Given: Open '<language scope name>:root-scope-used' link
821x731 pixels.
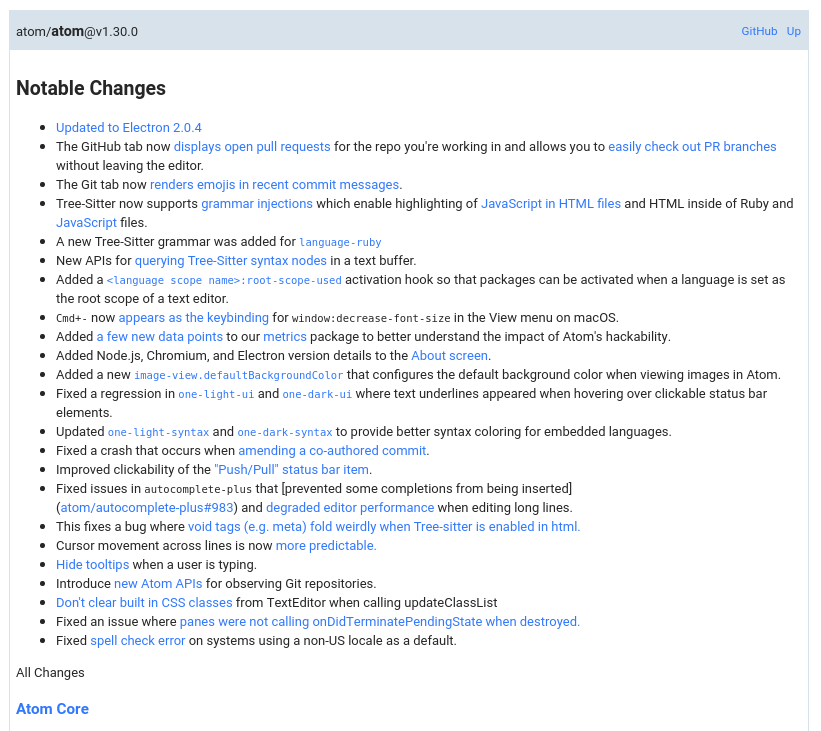Looking at the screenshot, I should click(224, 280).
